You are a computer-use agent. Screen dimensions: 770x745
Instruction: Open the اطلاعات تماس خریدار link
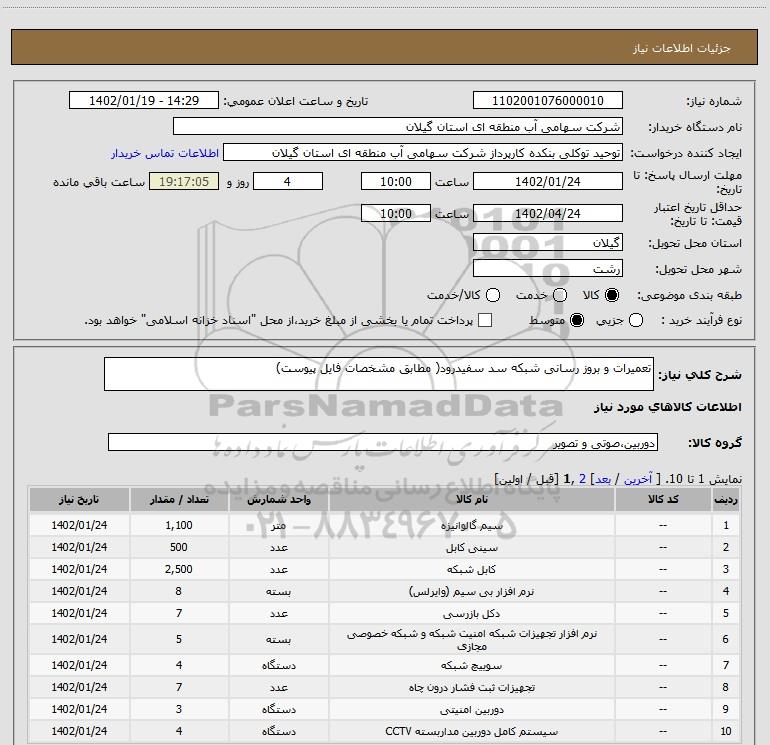click(165, 153)
